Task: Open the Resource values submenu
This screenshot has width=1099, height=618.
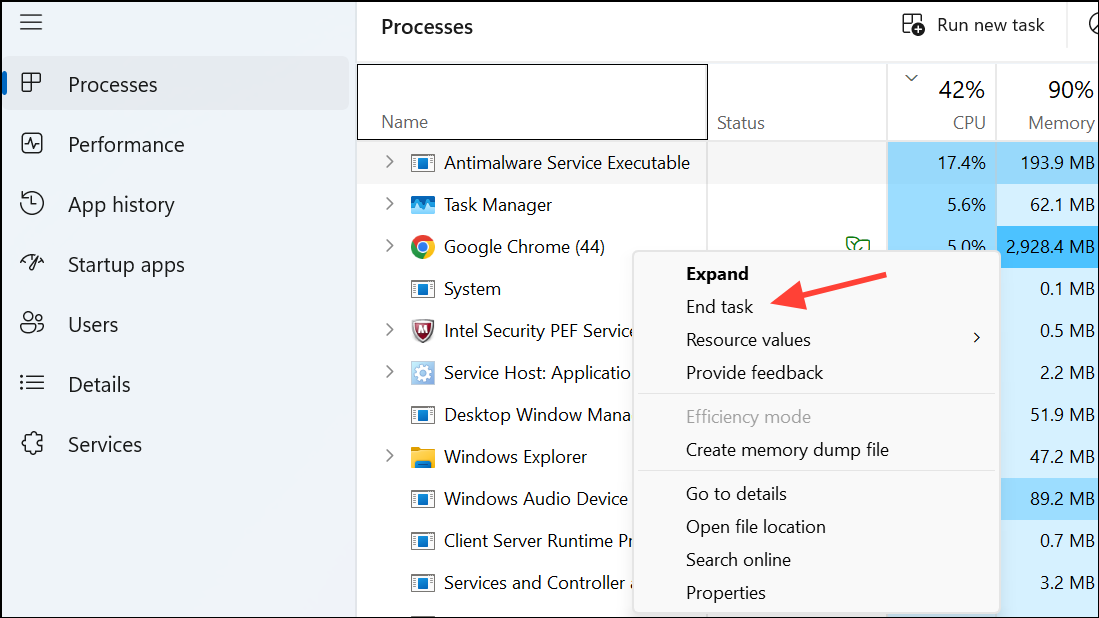Action: pos(748,339)
